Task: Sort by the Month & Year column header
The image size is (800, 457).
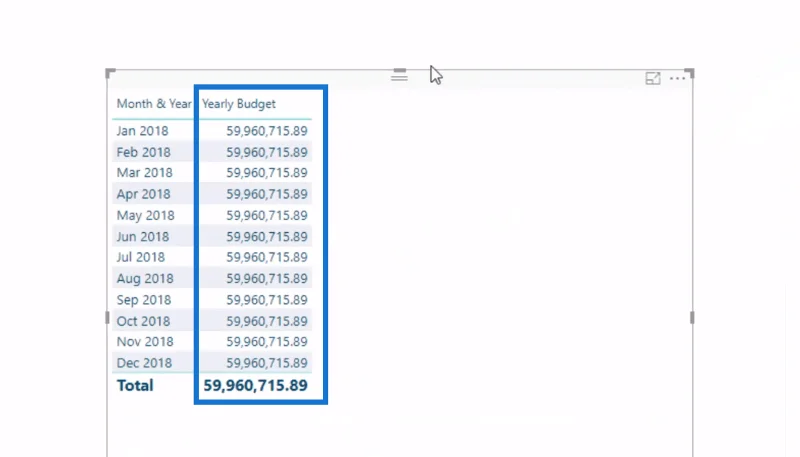Action: [x=154, y=104]
